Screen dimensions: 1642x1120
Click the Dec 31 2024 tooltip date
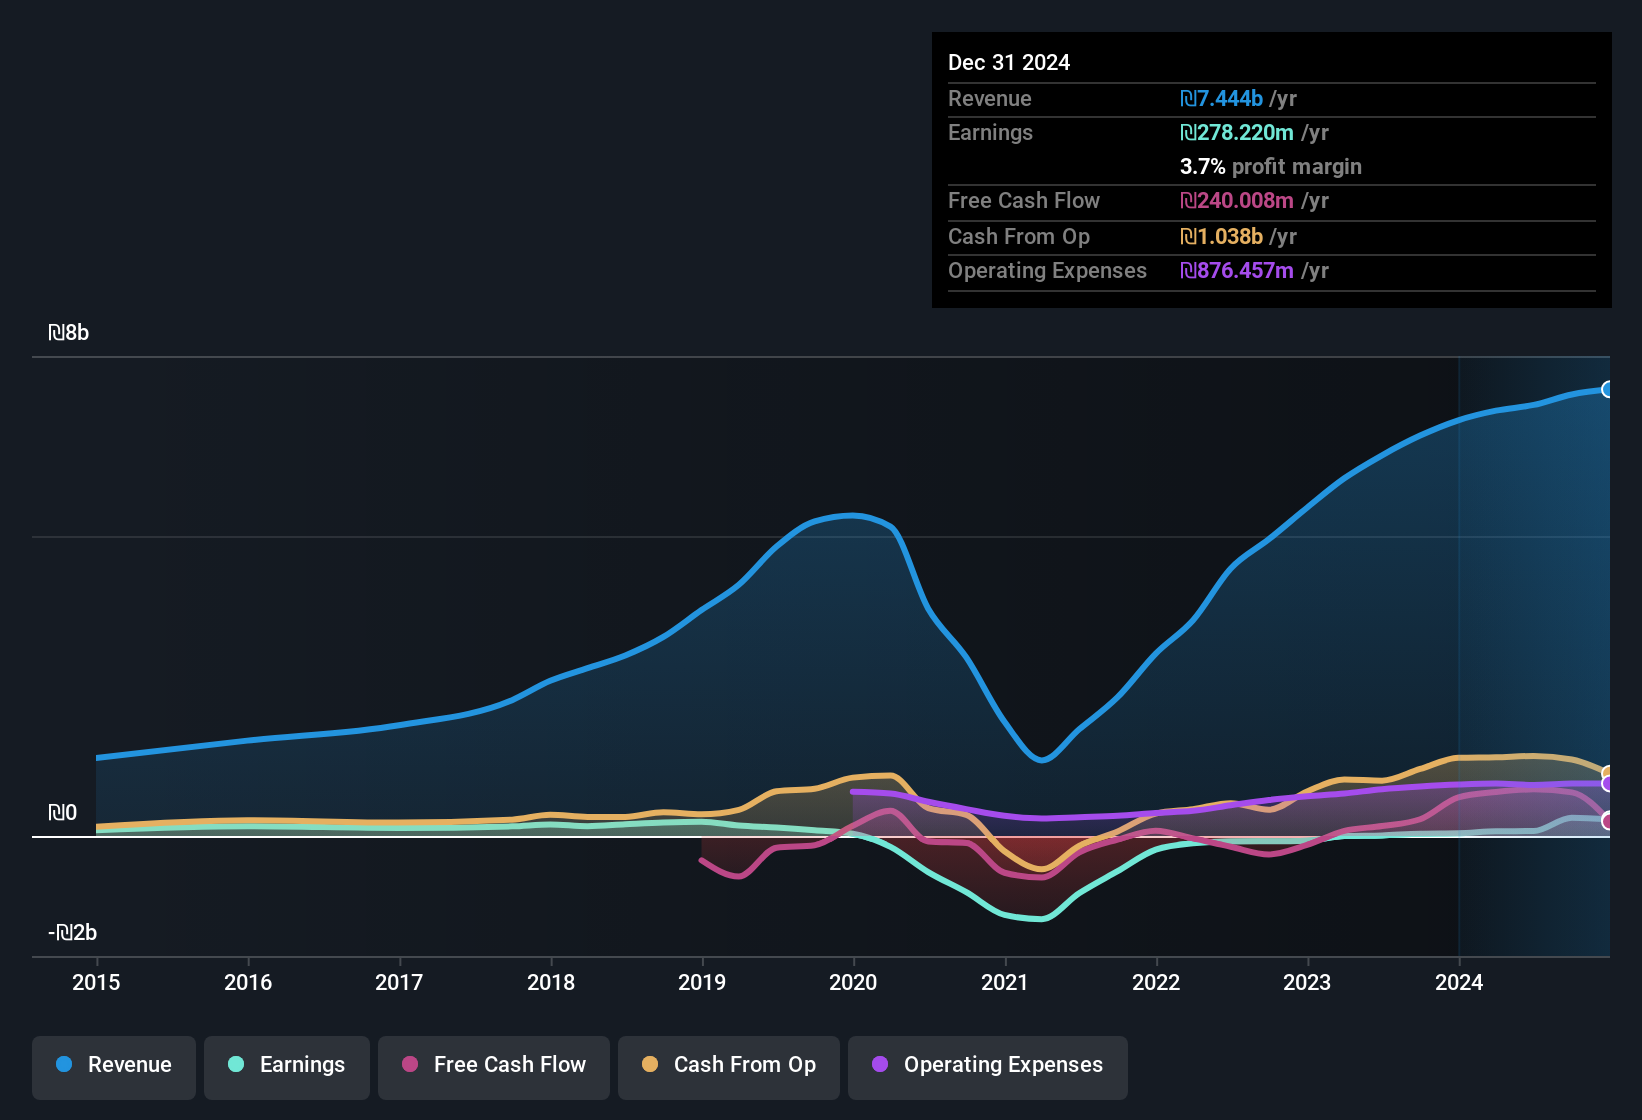[x=1009, y=63]
